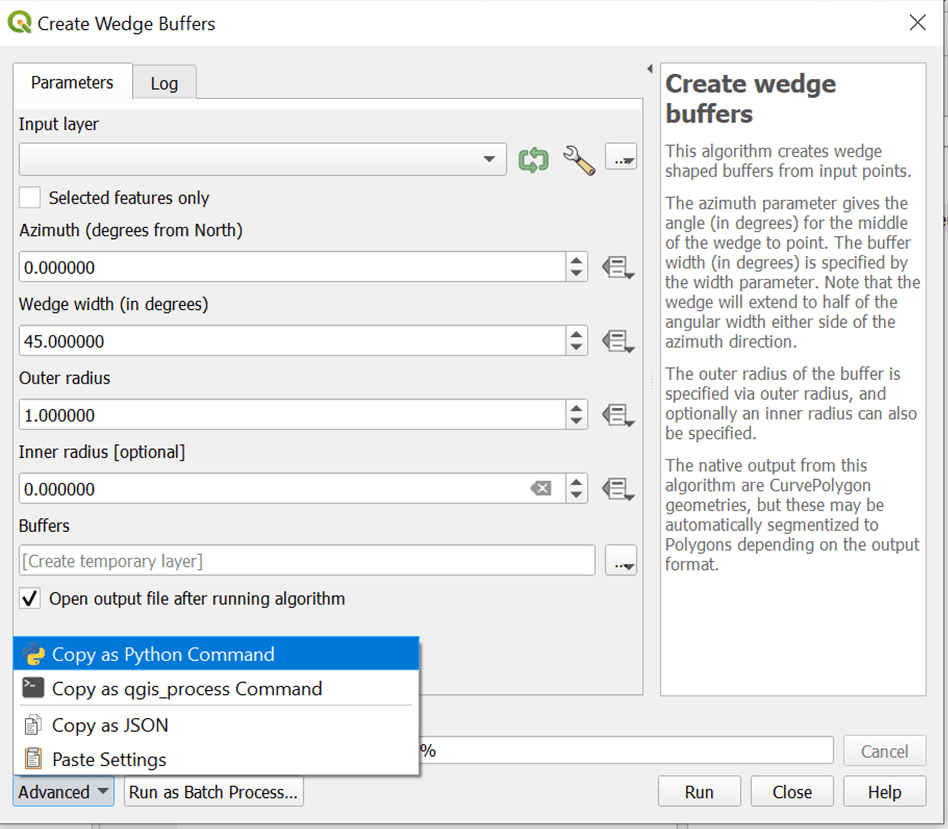Enable Selected features only checkbox

(x=31, y=198)
